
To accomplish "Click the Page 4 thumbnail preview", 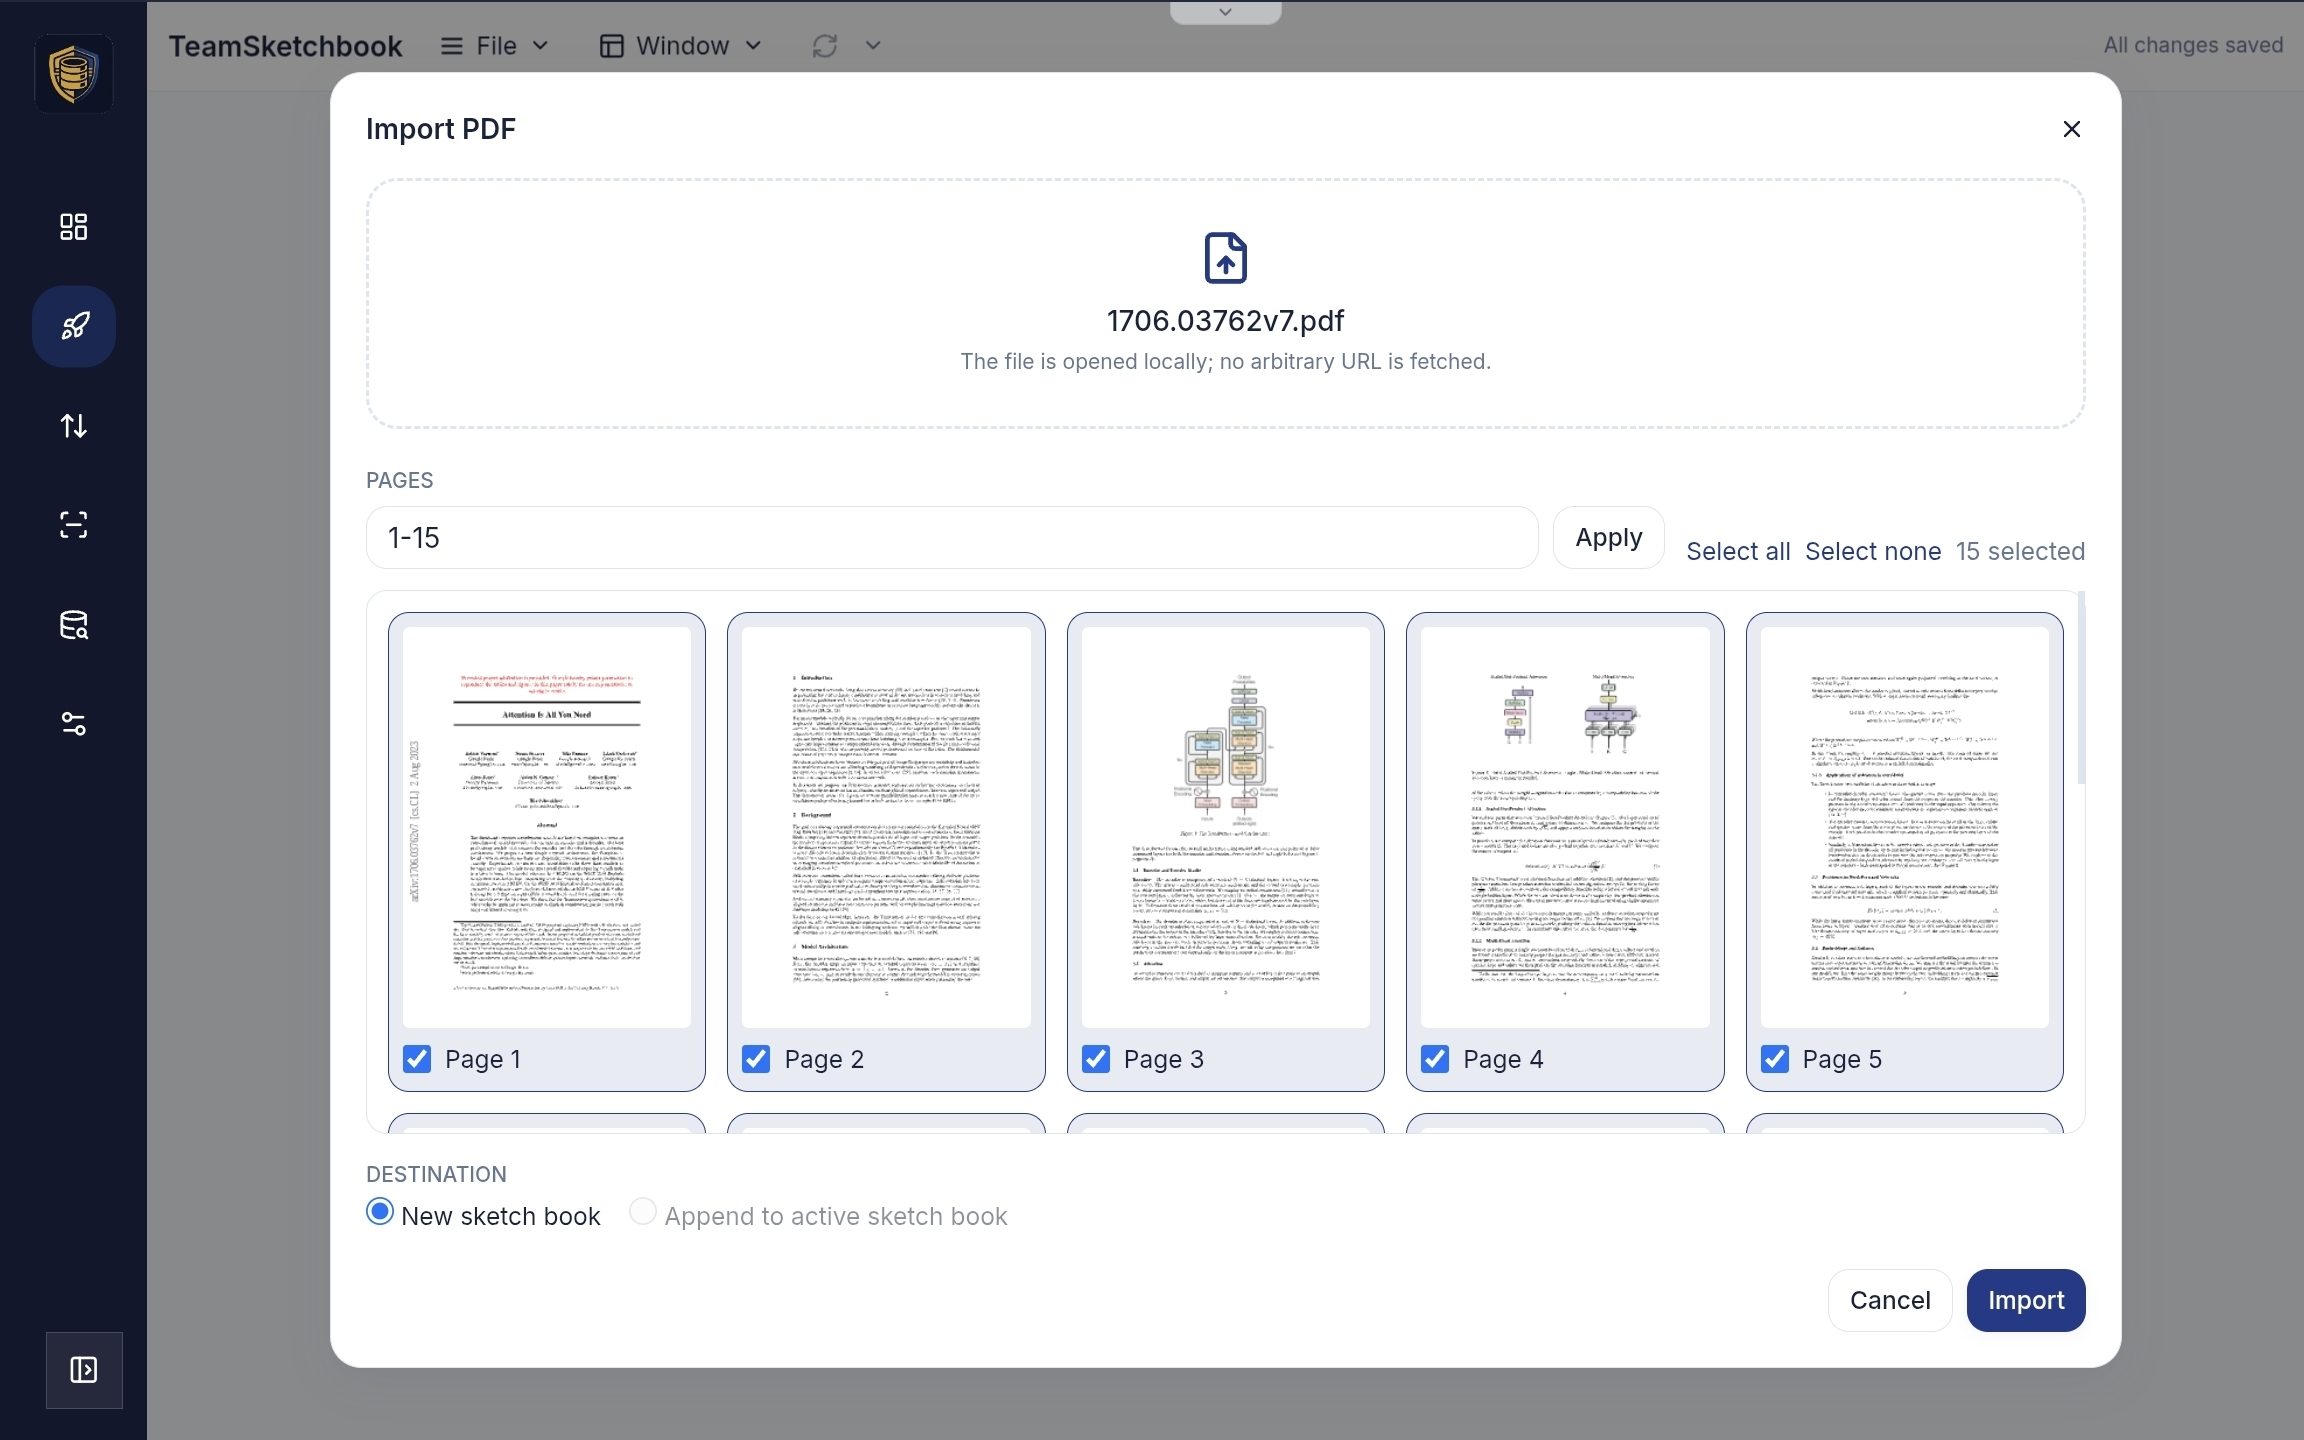I will coord(1565,827).
